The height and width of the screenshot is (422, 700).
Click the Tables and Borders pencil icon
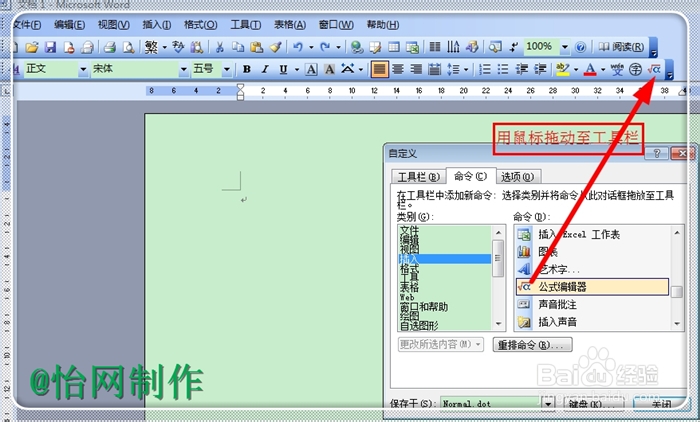375,47
